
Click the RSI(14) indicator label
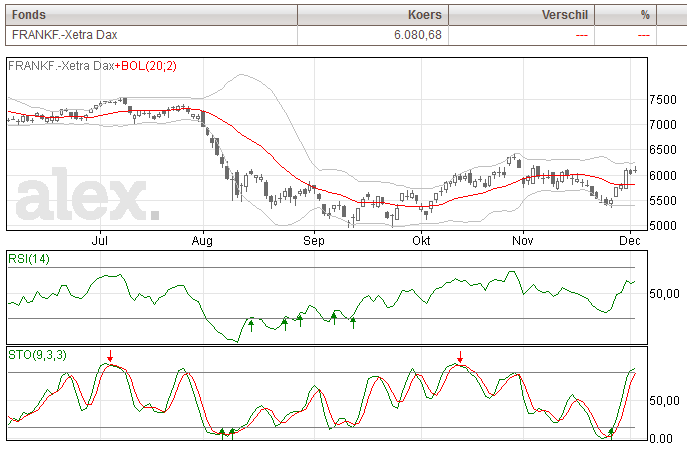click(29, 259)
